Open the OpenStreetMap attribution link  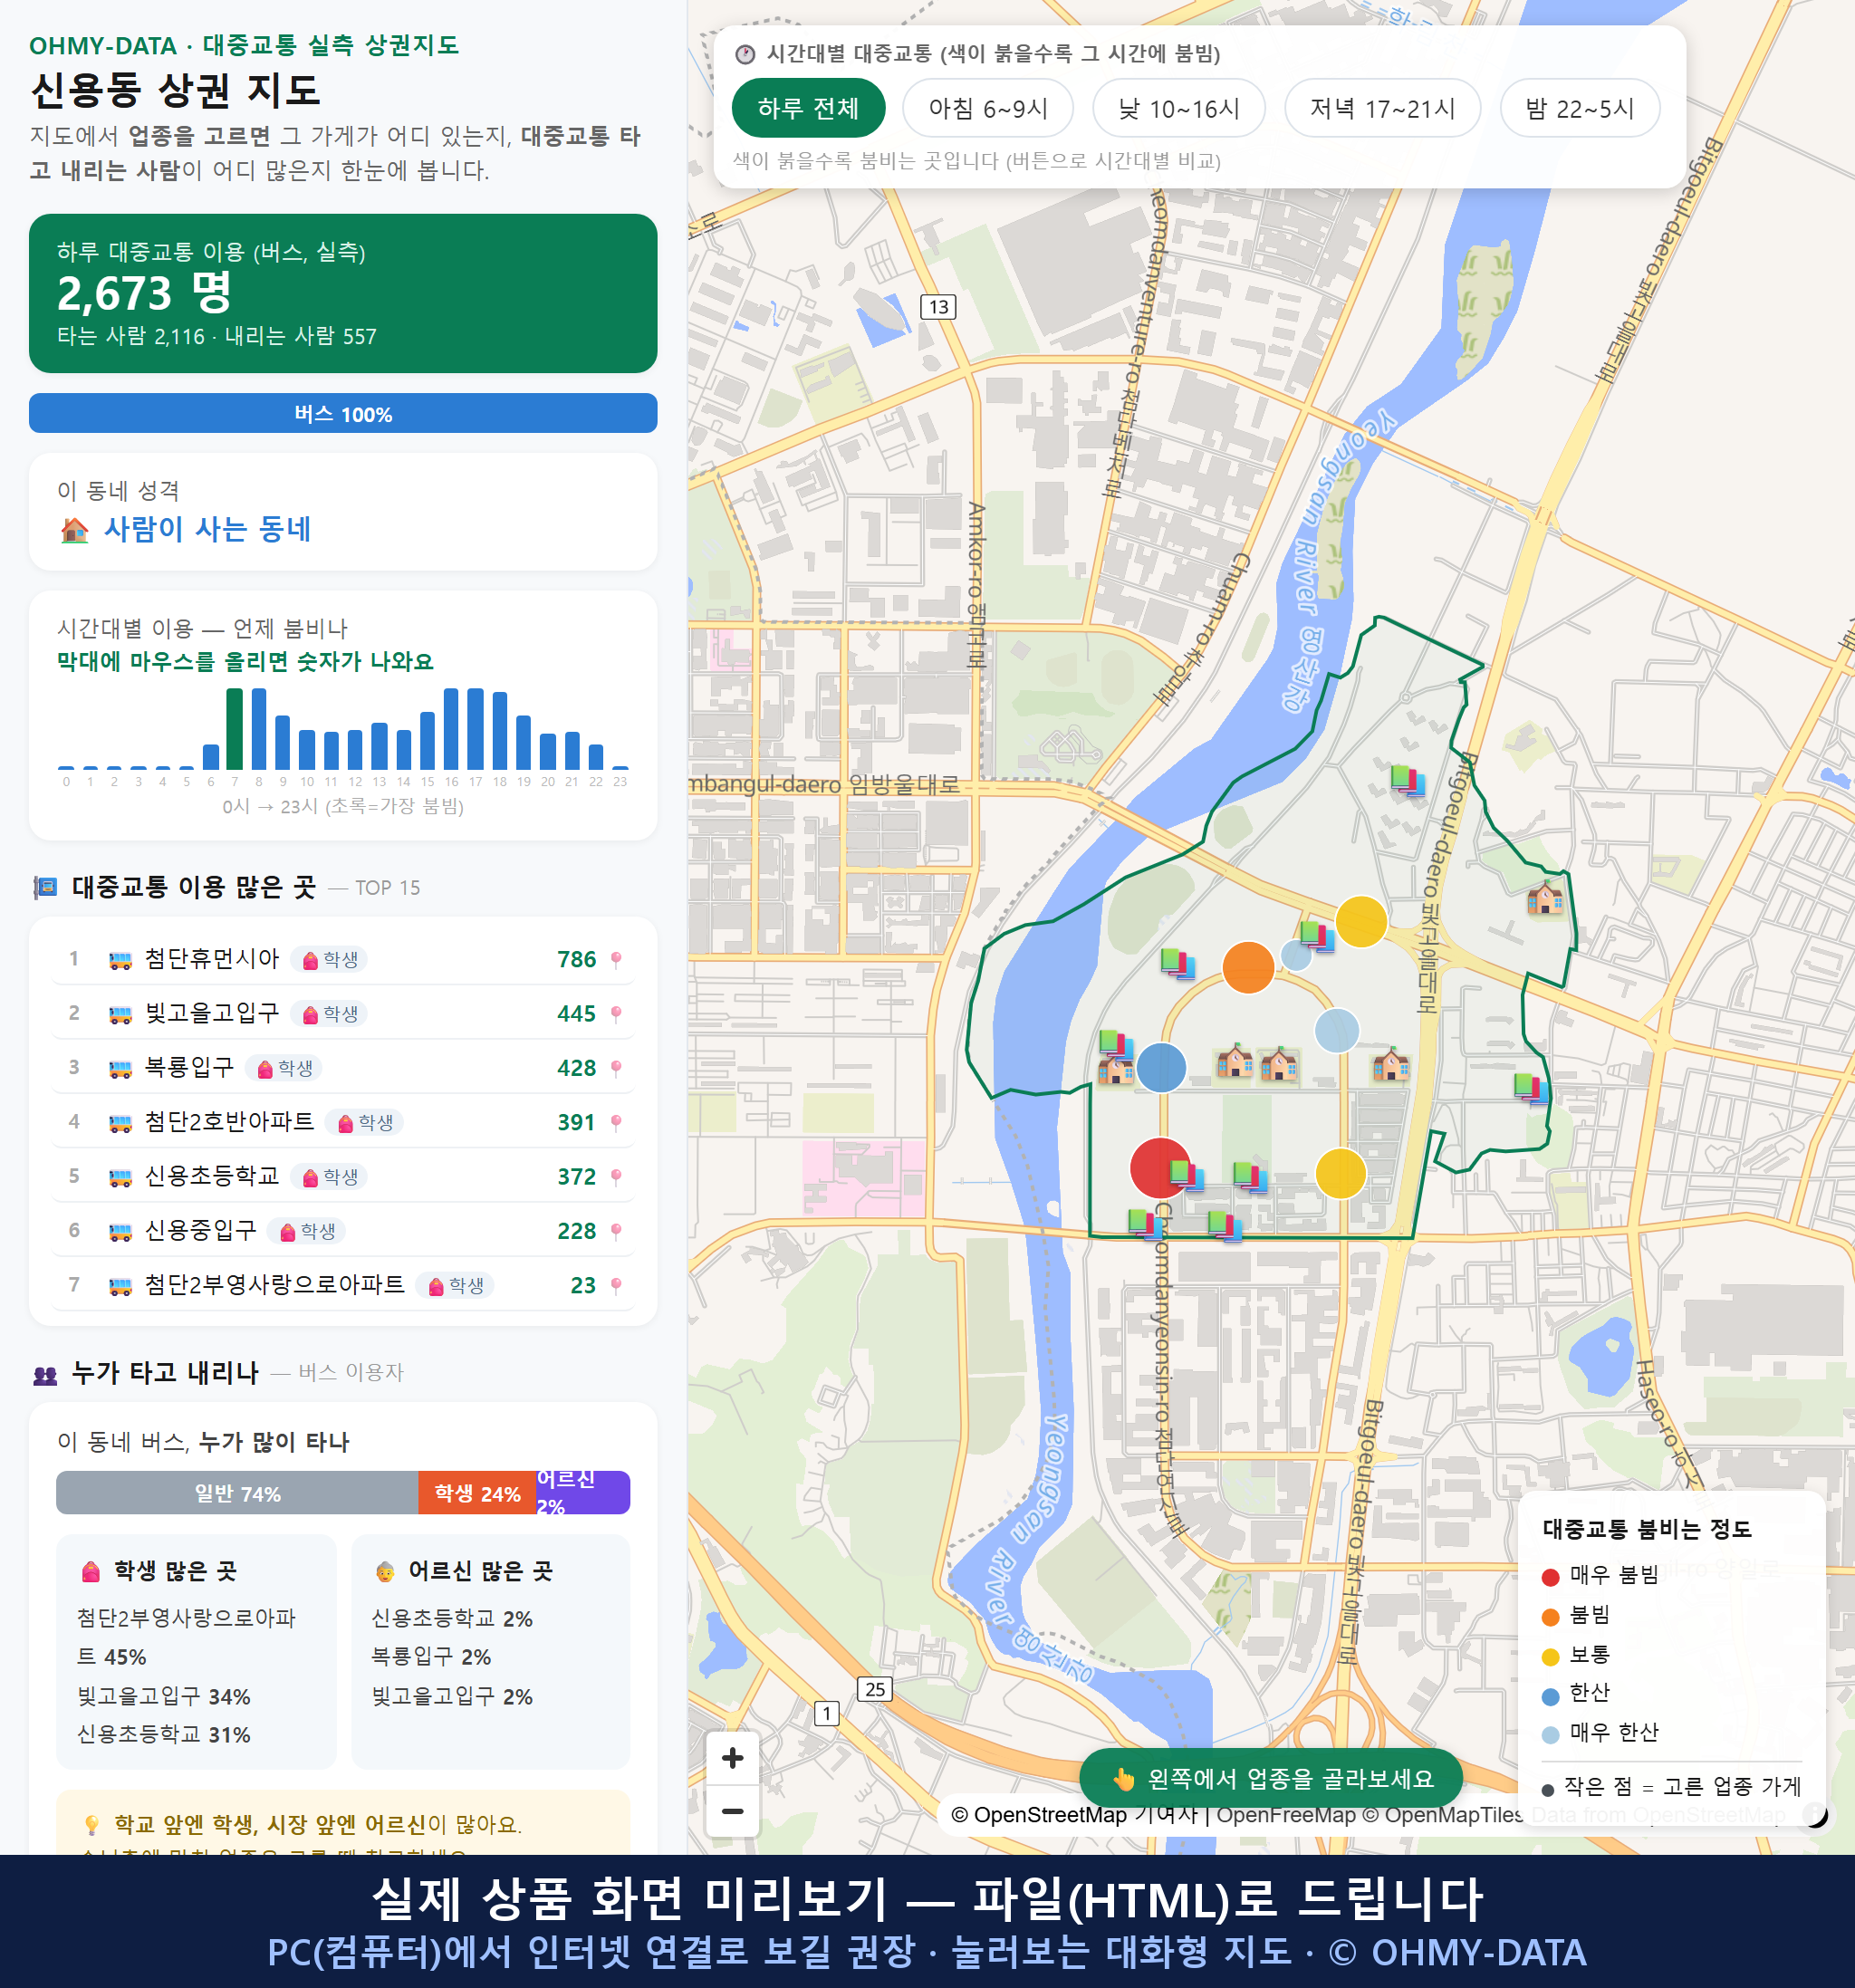pos(1040,1815)
